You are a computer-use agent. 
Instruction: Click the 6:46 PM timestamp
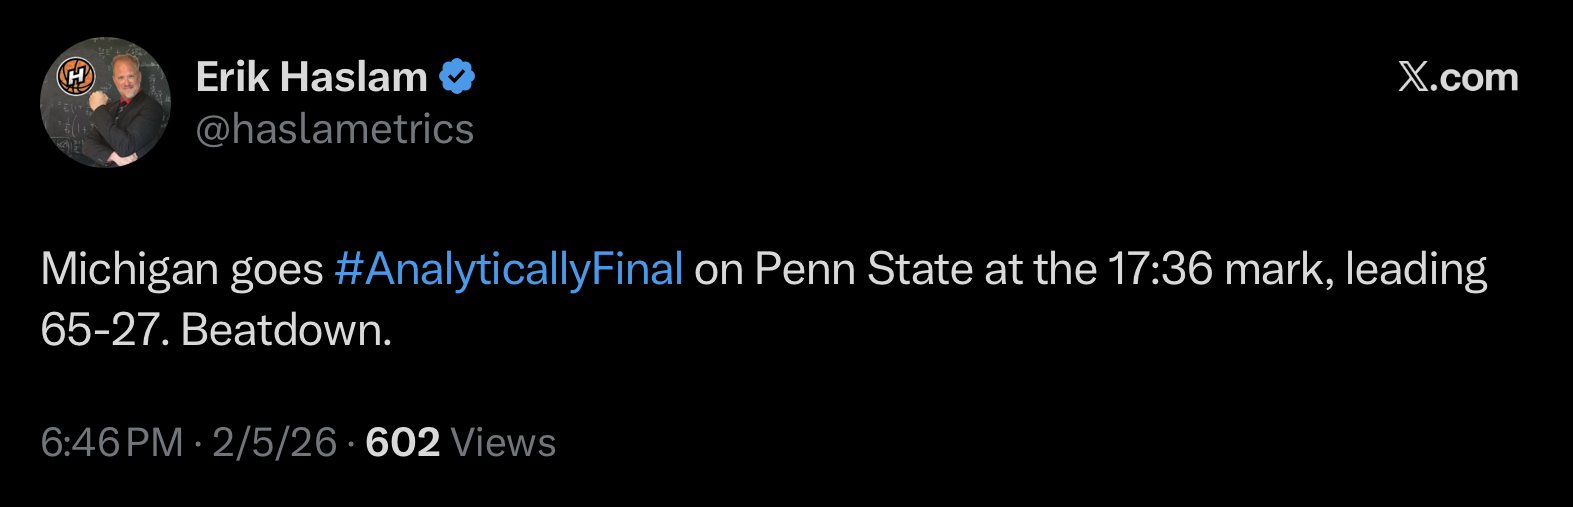pyautogui.click(x=112, y=442)
